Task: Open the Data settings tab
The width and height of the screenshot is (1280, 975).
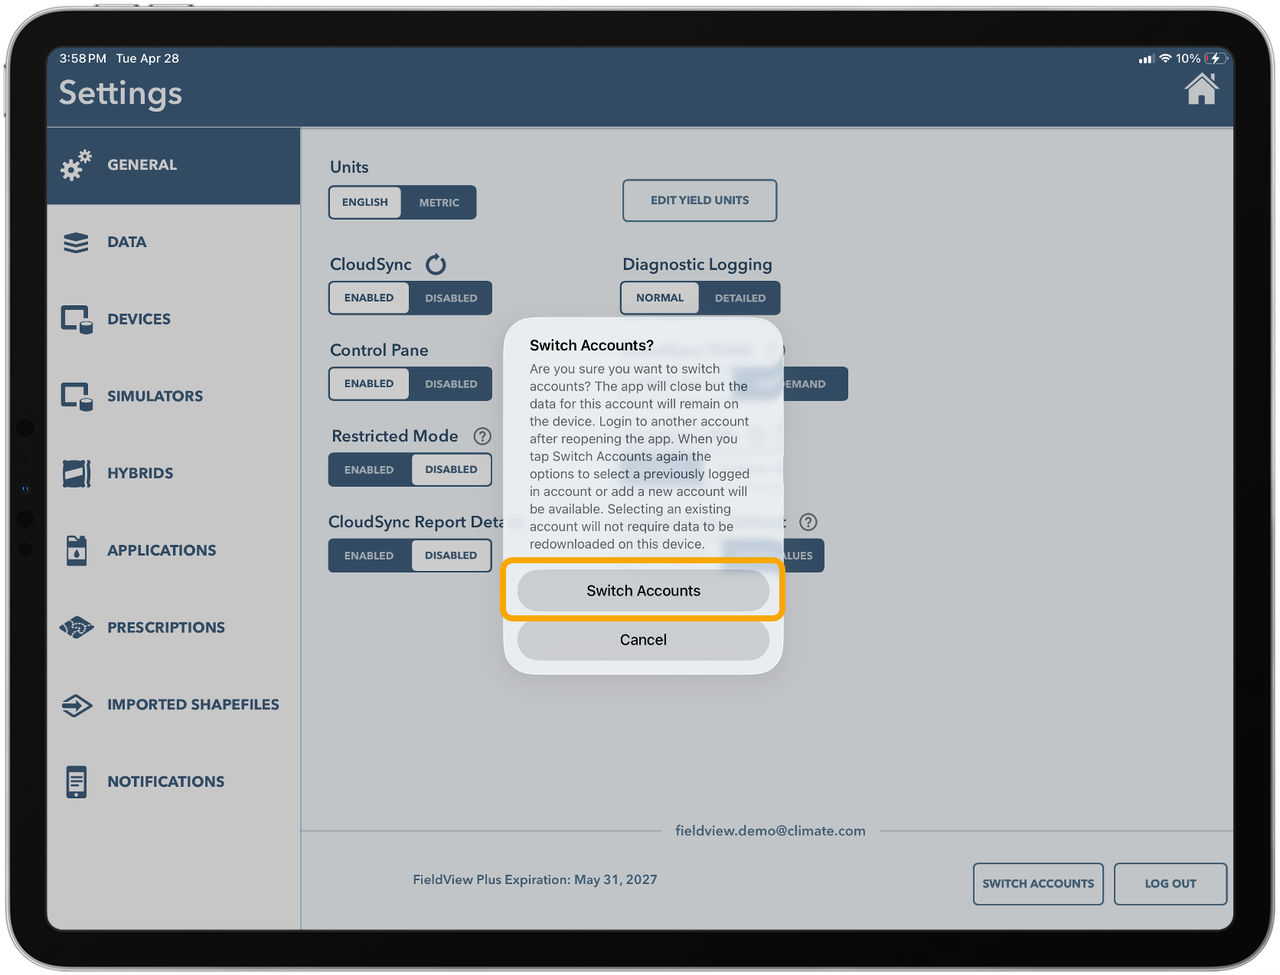Action: 173,242
